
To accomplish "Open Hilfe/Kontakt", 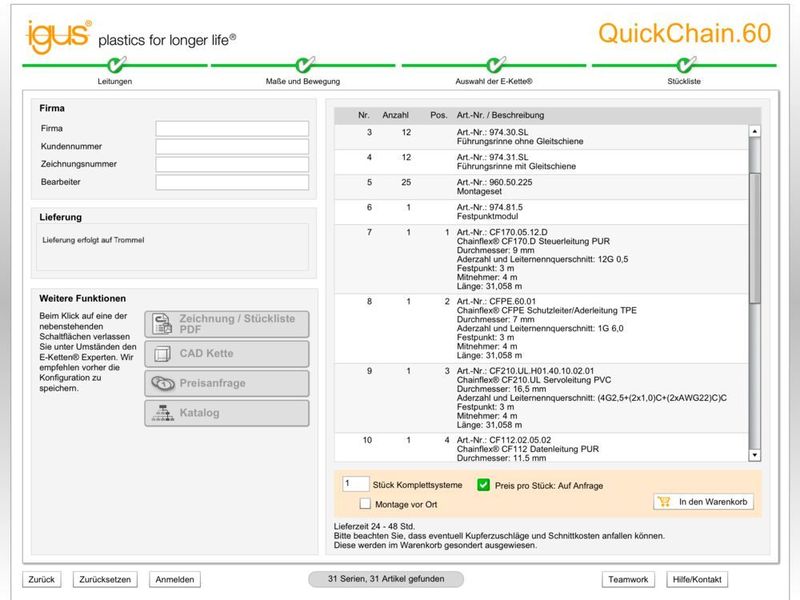I will point(697,579).
